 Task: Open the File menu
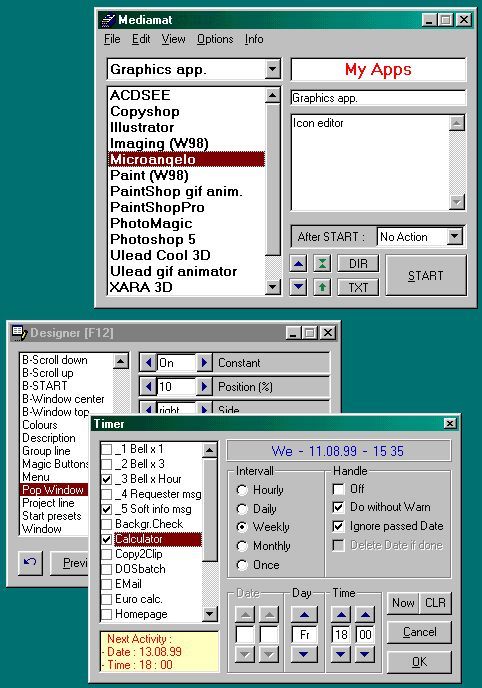coord(112,39)
